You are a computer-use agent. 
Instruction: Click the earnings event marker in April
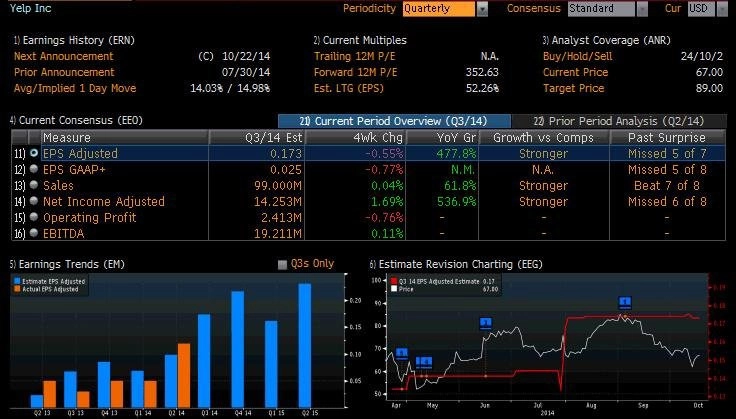[x=402, y=354]
